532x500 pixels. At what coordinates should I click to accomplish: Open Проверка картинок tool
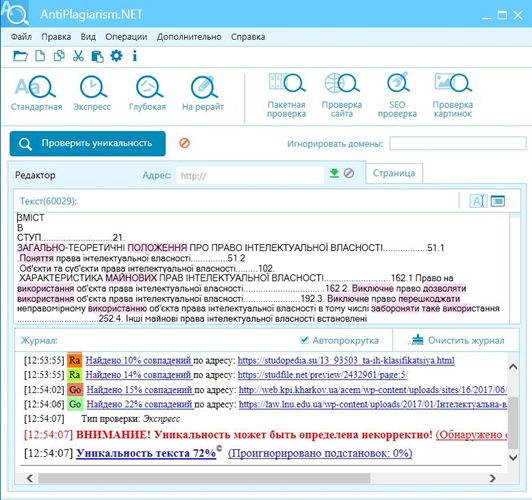pos(453,95)
